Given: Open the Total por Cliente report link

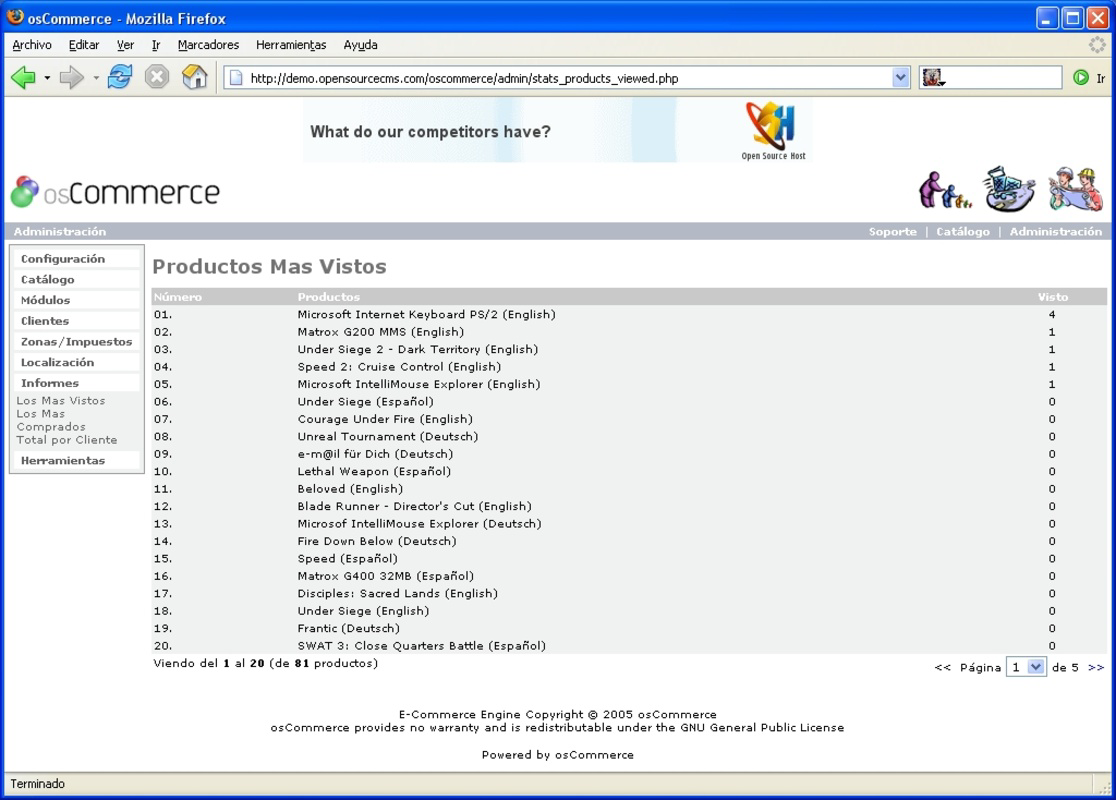Looking at the screenshot, I should [x=66, y=440].
